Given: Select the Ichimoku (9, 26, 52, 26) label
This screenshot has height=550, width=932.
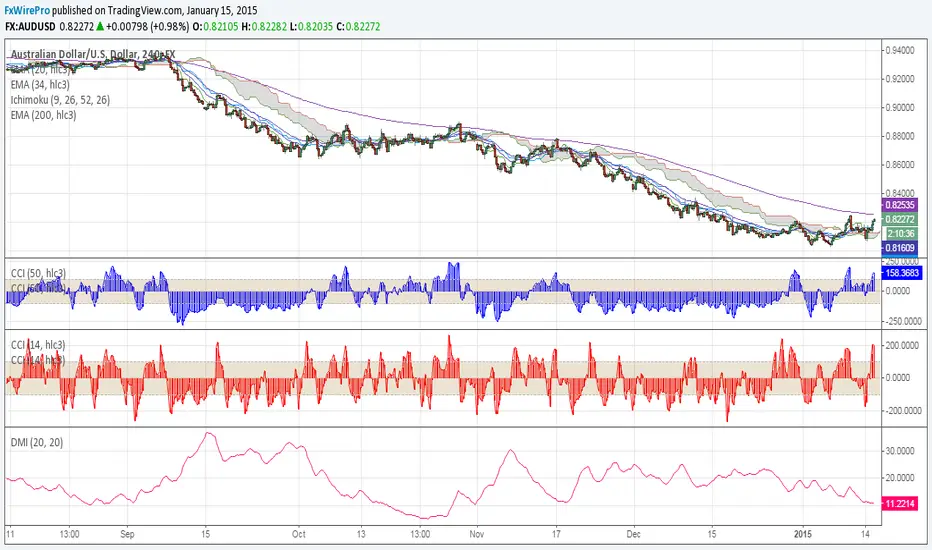Looking at the screenshot, I should coord(60,99).
